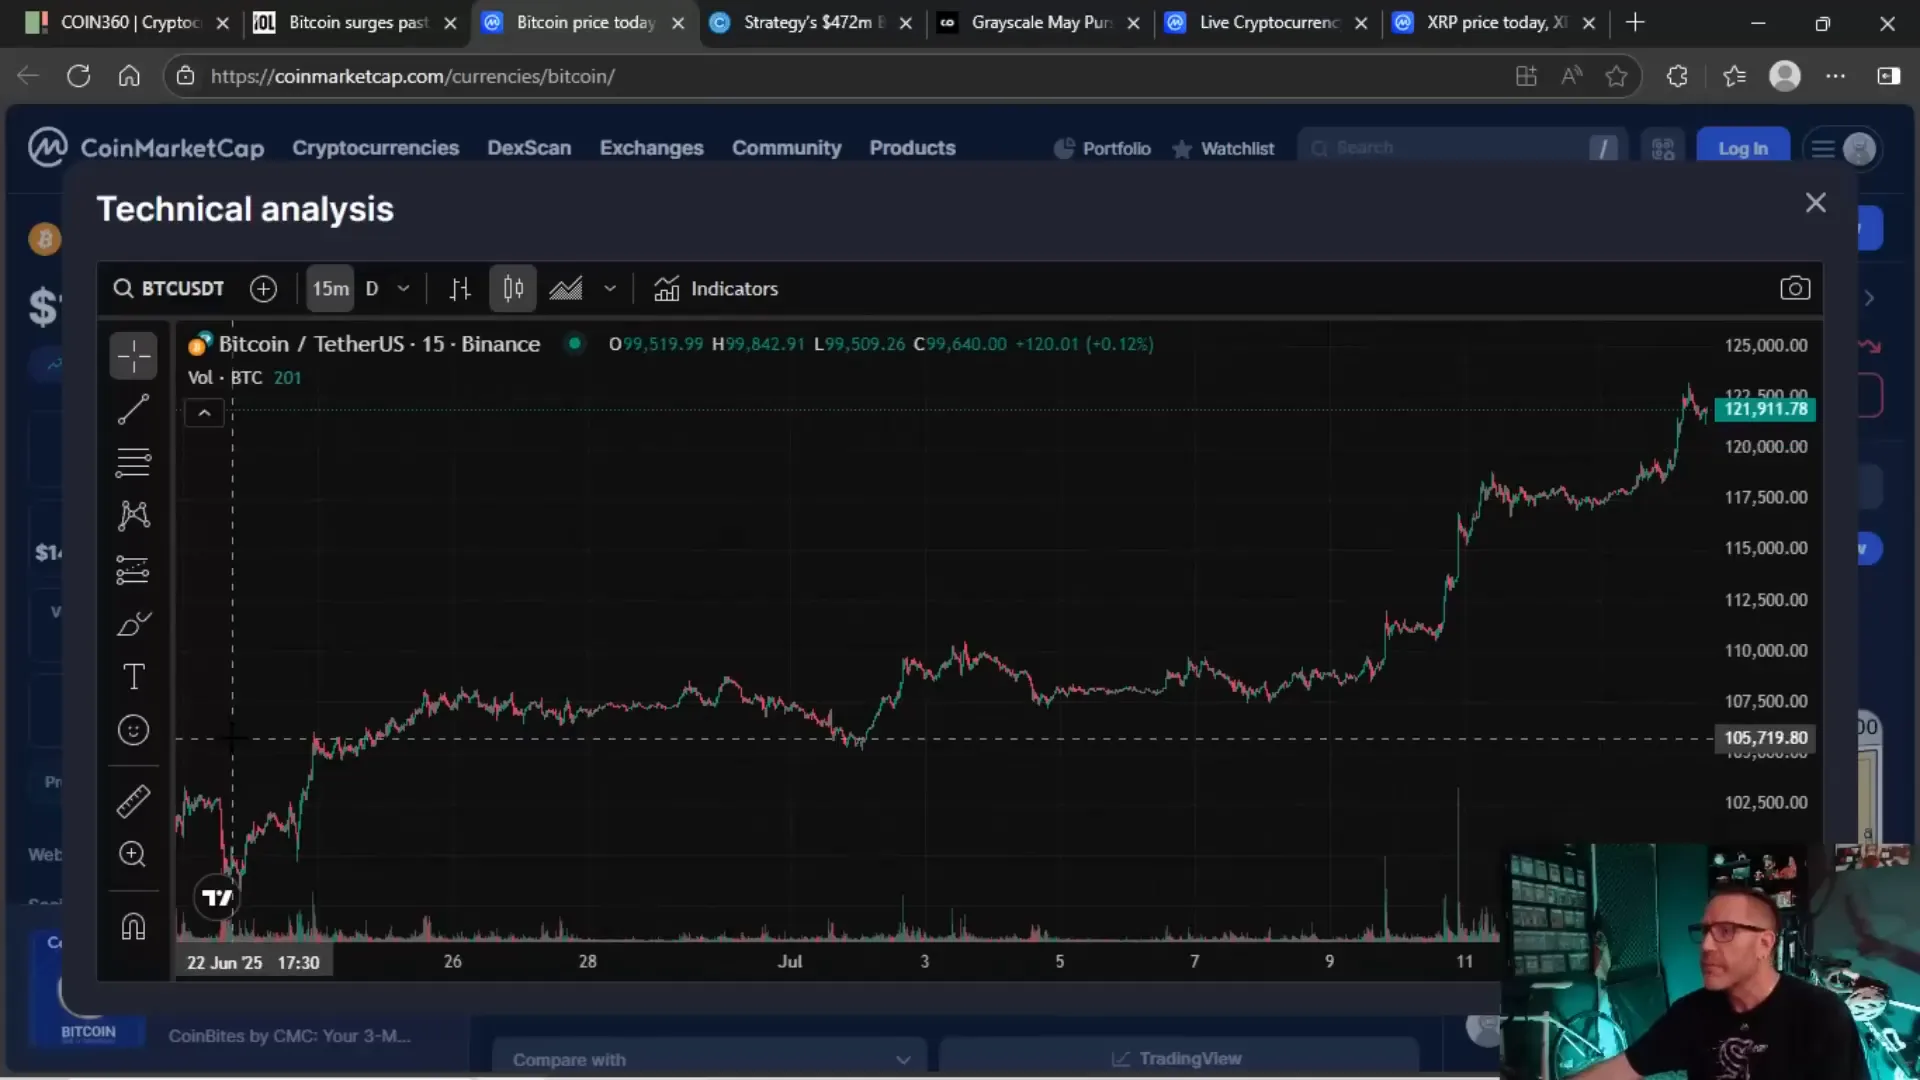Screen dimensions: 1920x1080
Task: Open the chart style dropdown arrow
Action: pos(610,289)
